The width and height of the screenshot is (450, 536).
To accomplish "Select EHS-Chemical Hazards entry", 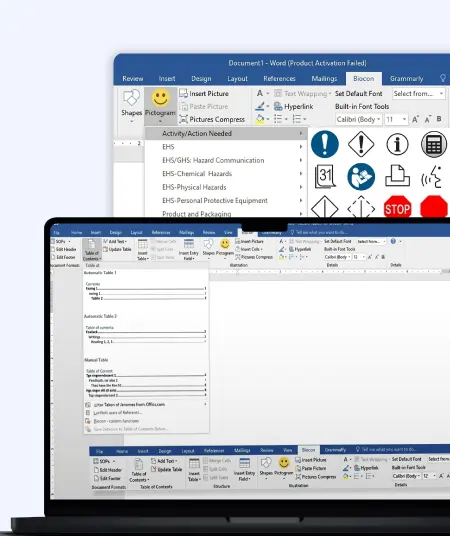I will coord(226,174).
